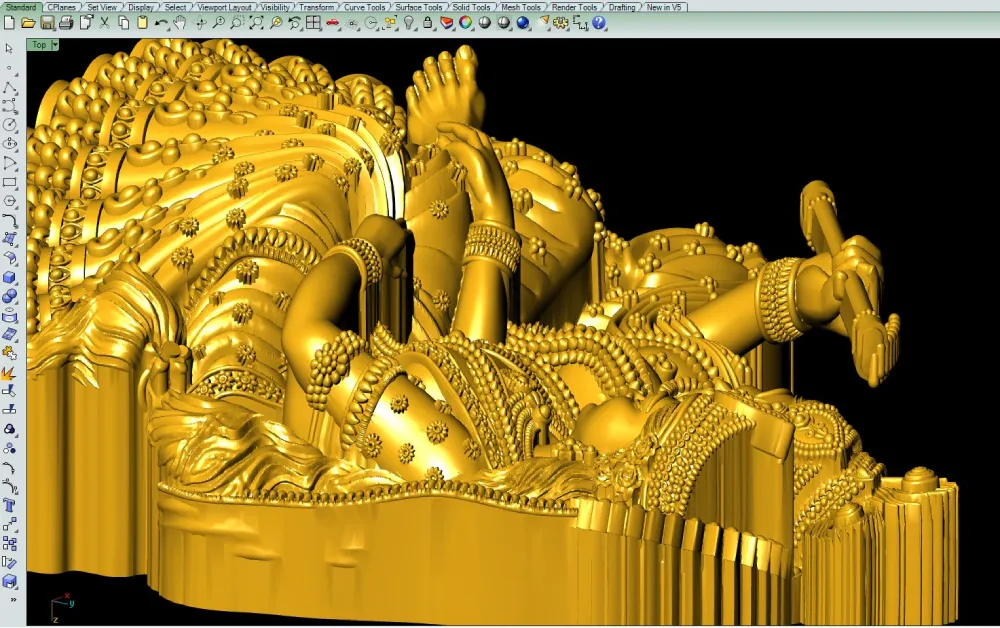1000x628 pixels.
Task: Switch to the Standard tab
Action: (x=20, y=7)
